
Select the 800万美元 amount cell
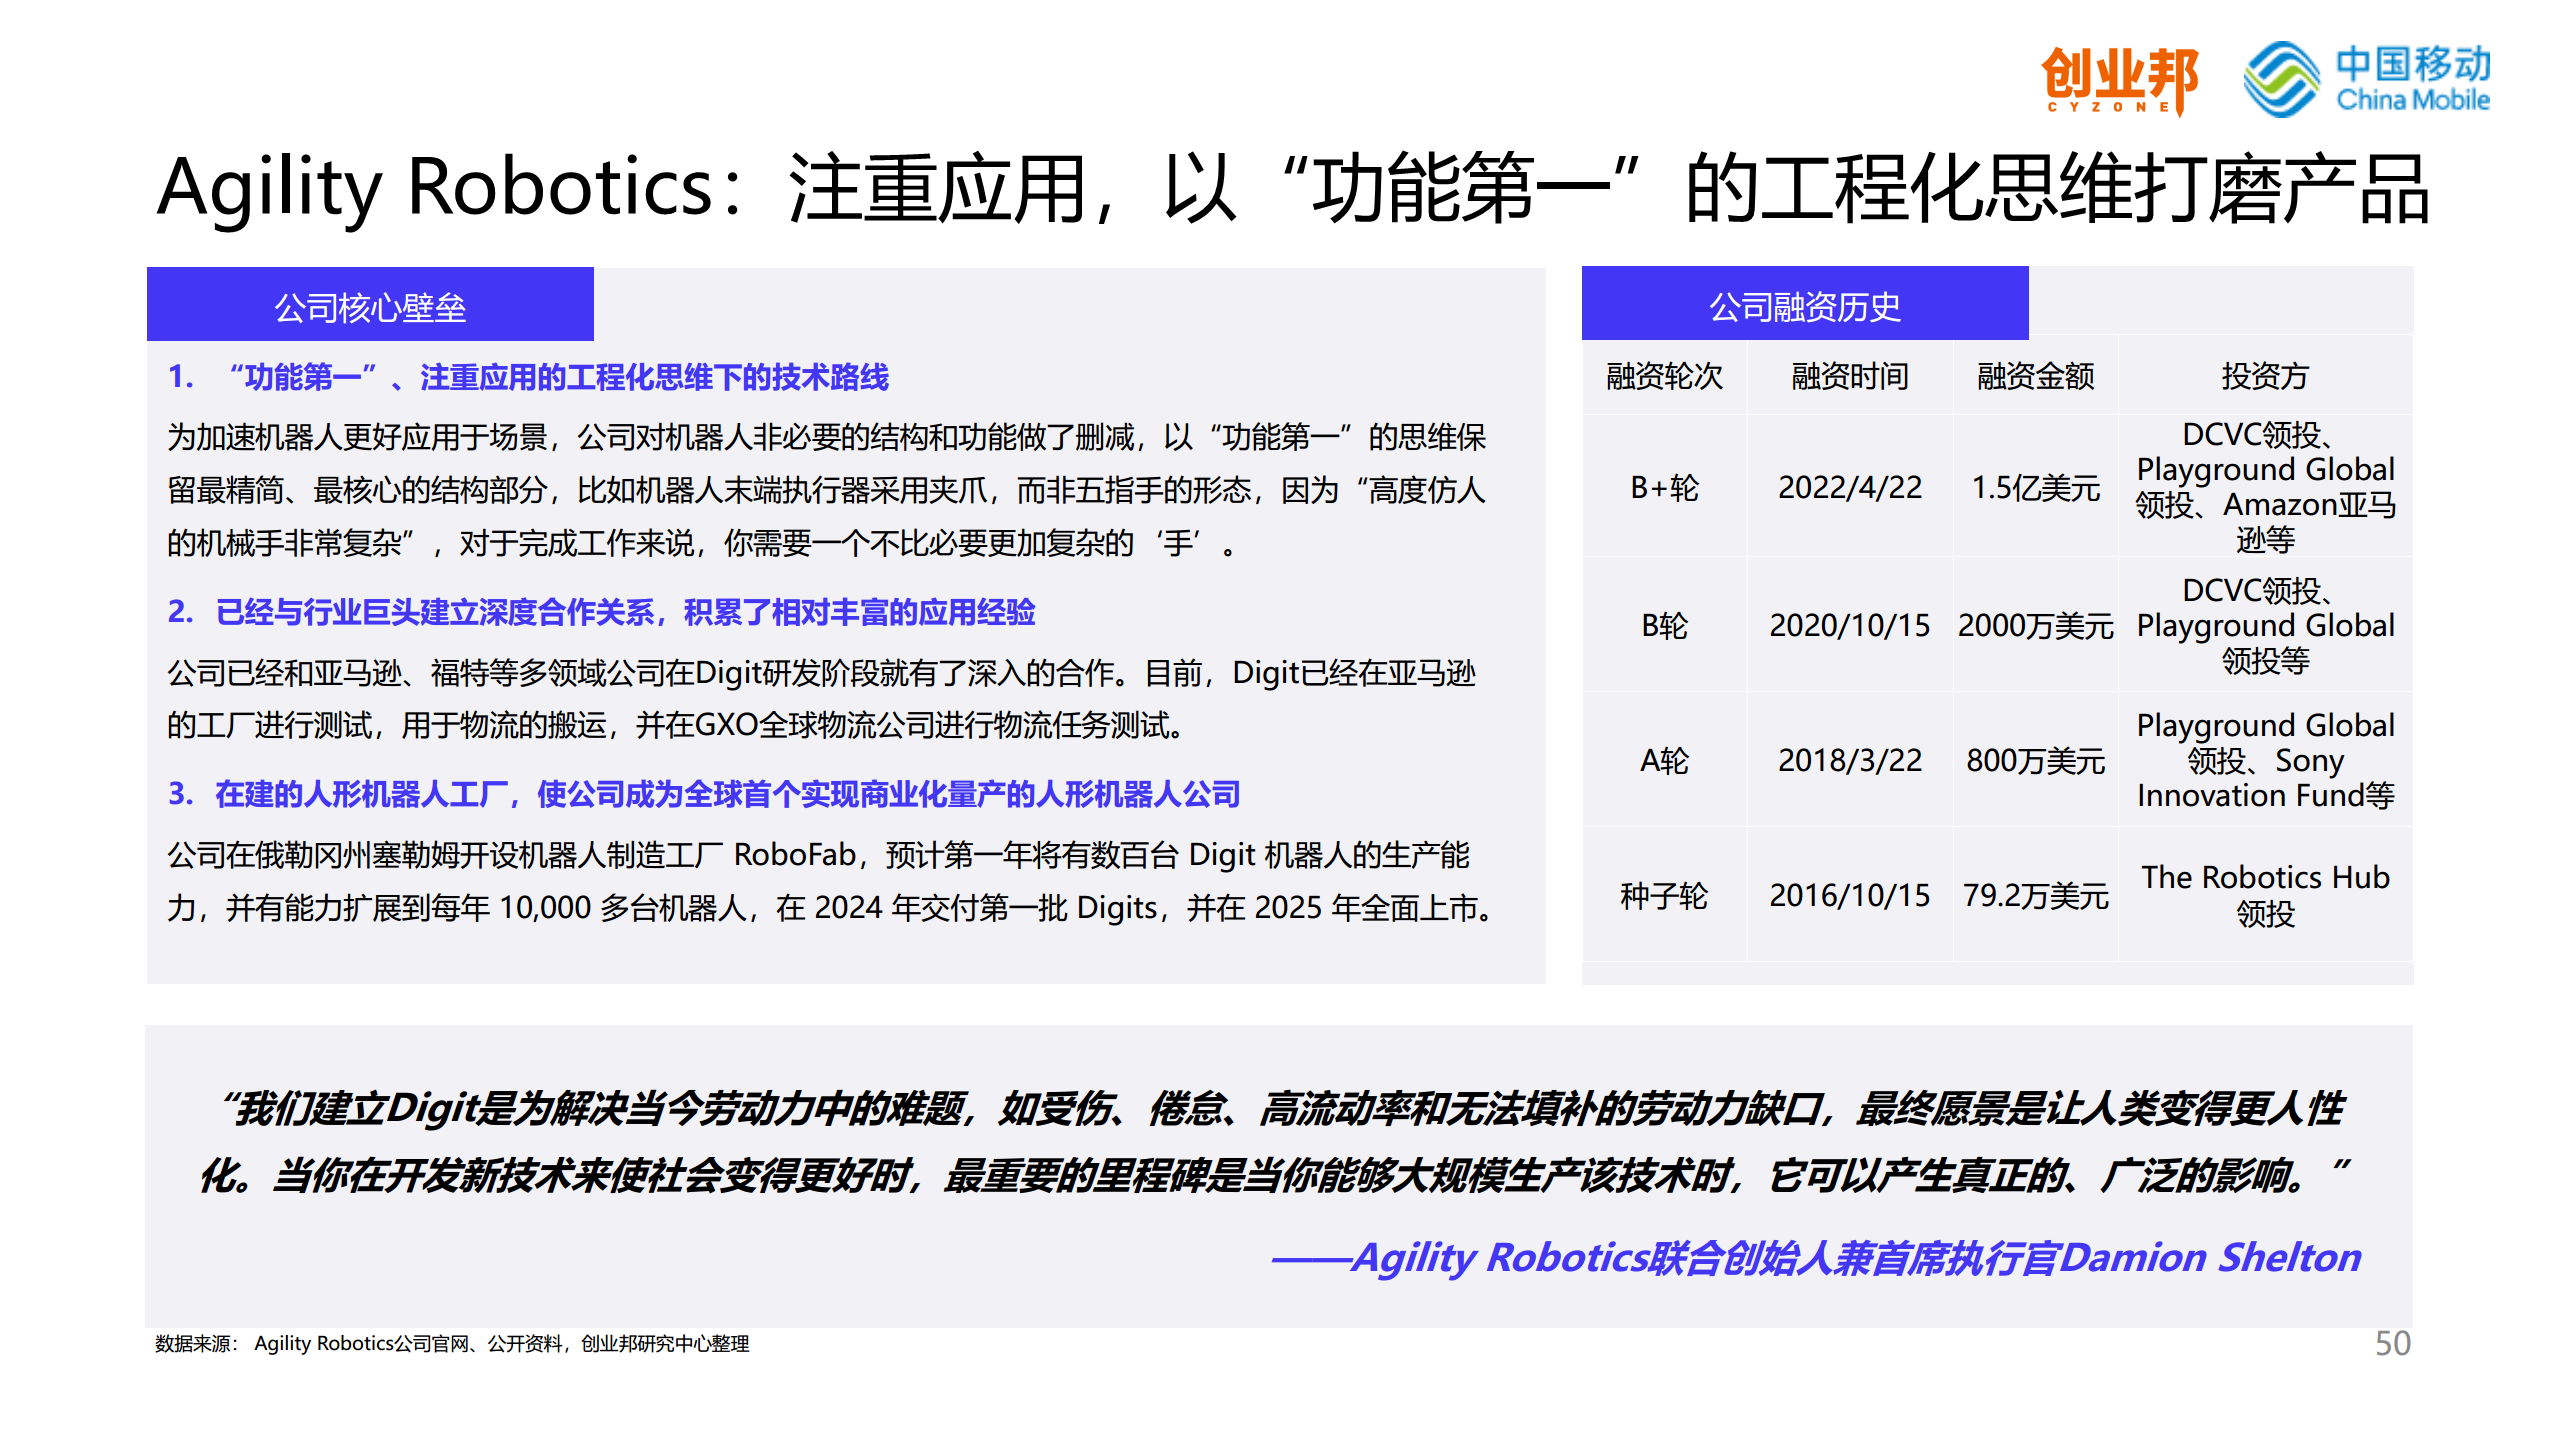(x=2036, y=760)
